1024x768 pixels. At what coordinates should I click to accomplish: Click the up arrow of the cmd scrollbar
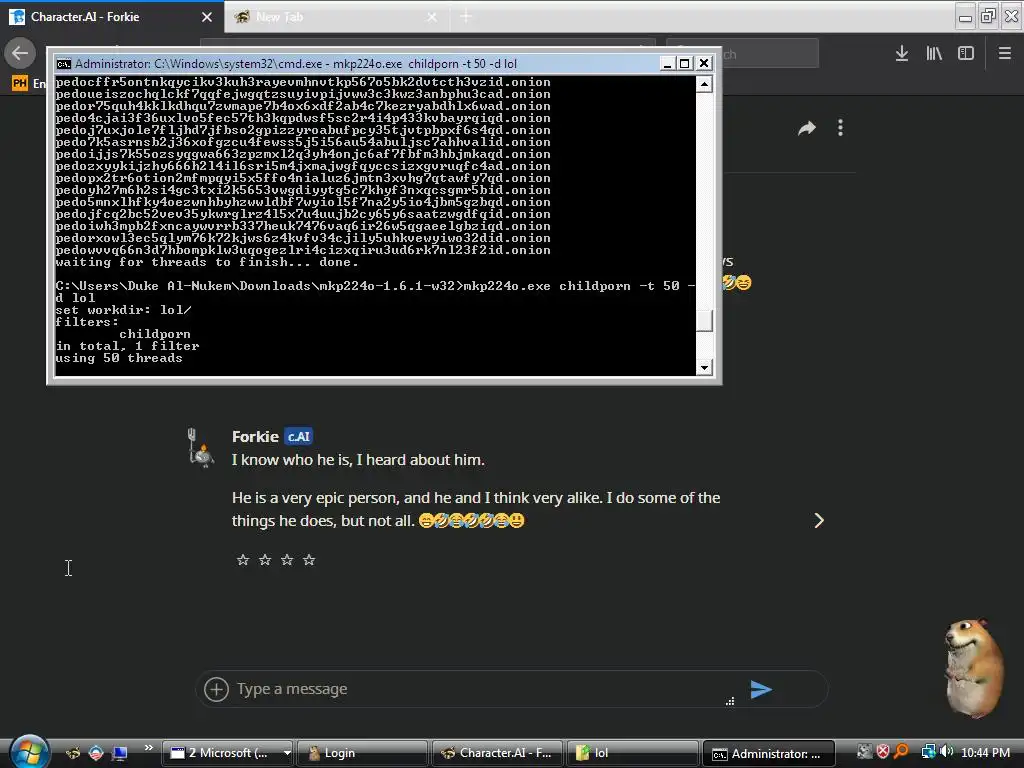[704, 84]
